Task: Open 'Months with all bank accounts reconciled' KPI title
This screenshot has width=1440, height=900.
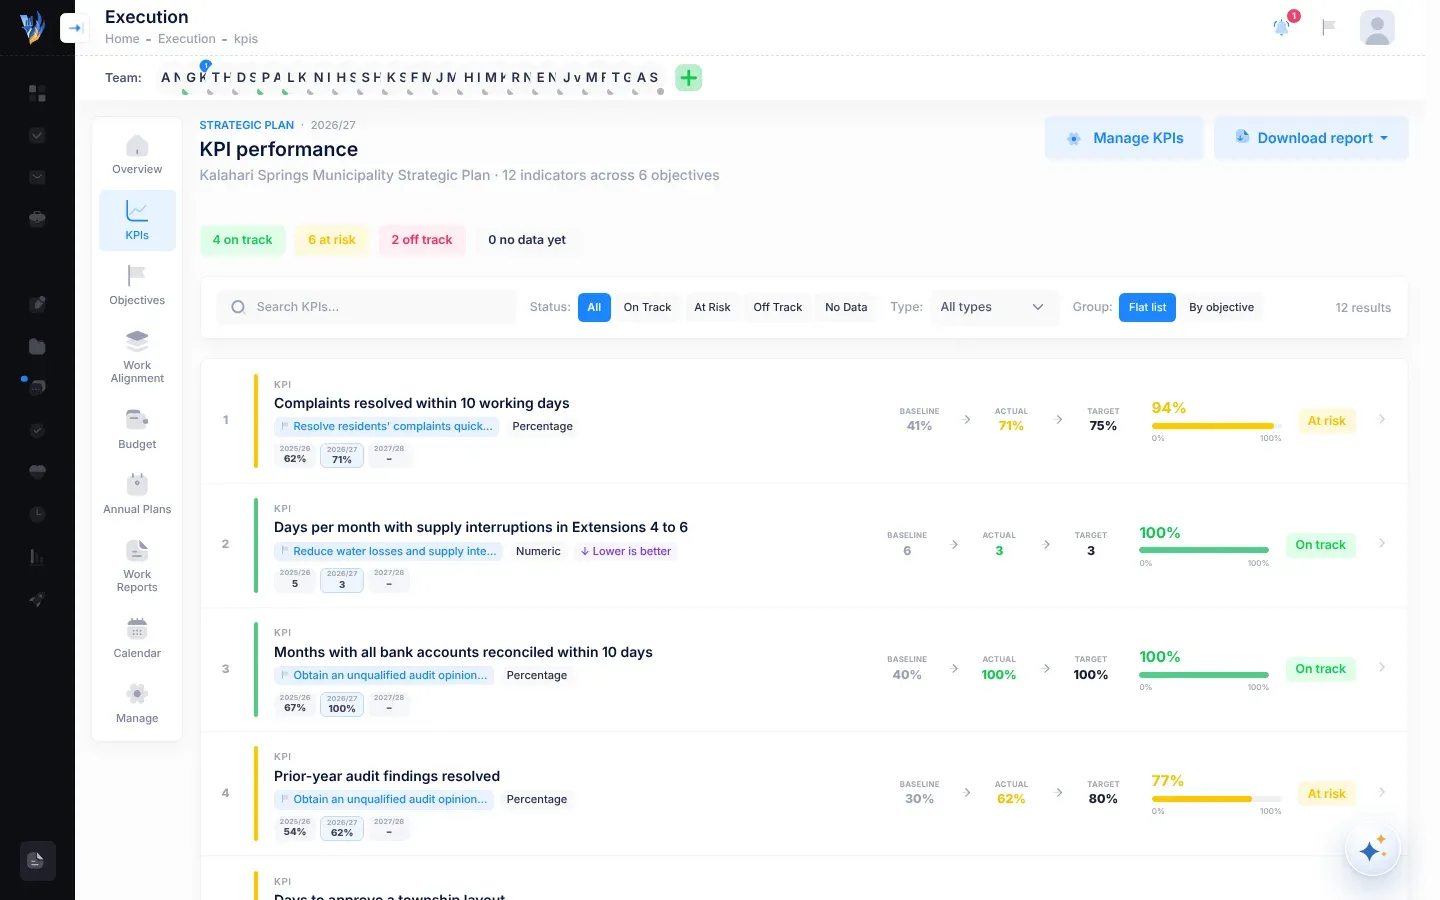Action: 463,652
